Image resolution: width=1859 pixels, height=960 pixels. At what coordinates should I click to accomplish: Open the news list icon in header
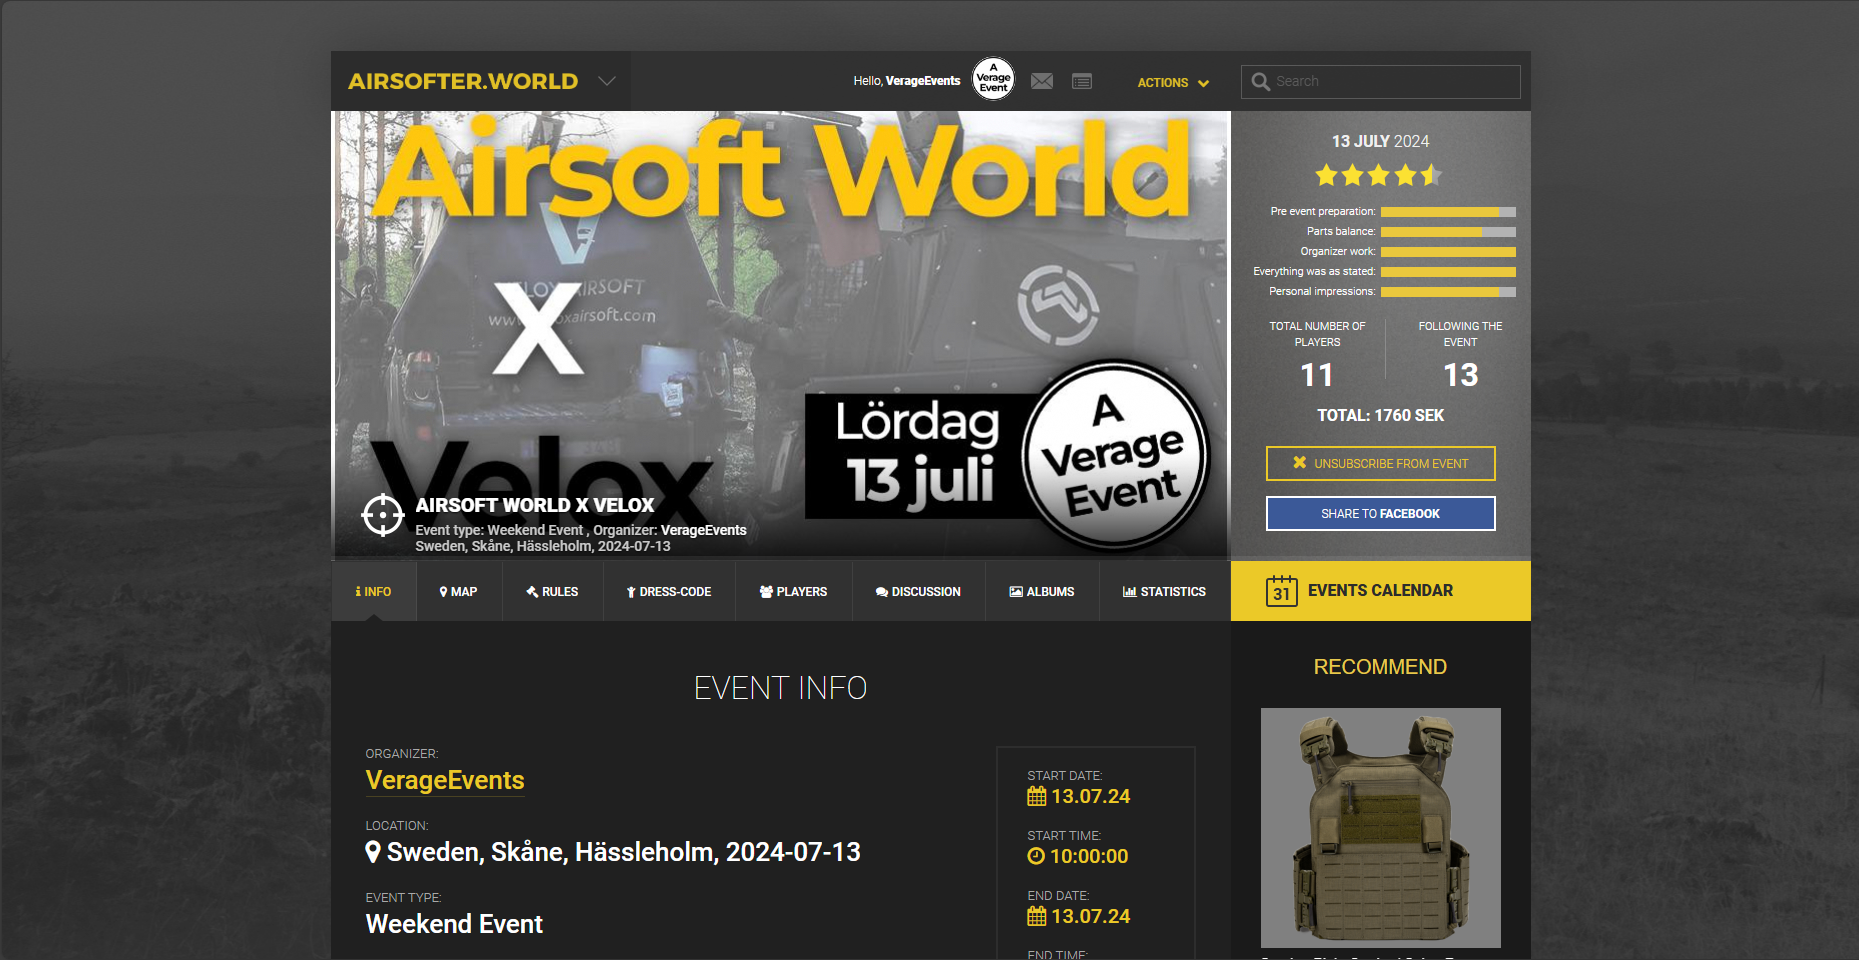pos(1082,81)
